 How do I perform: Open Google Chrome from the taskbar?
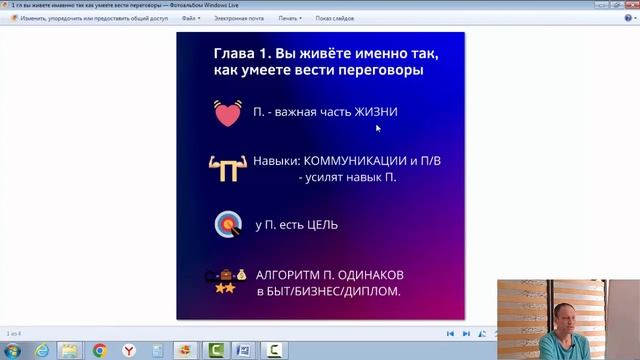pos(99,351)
